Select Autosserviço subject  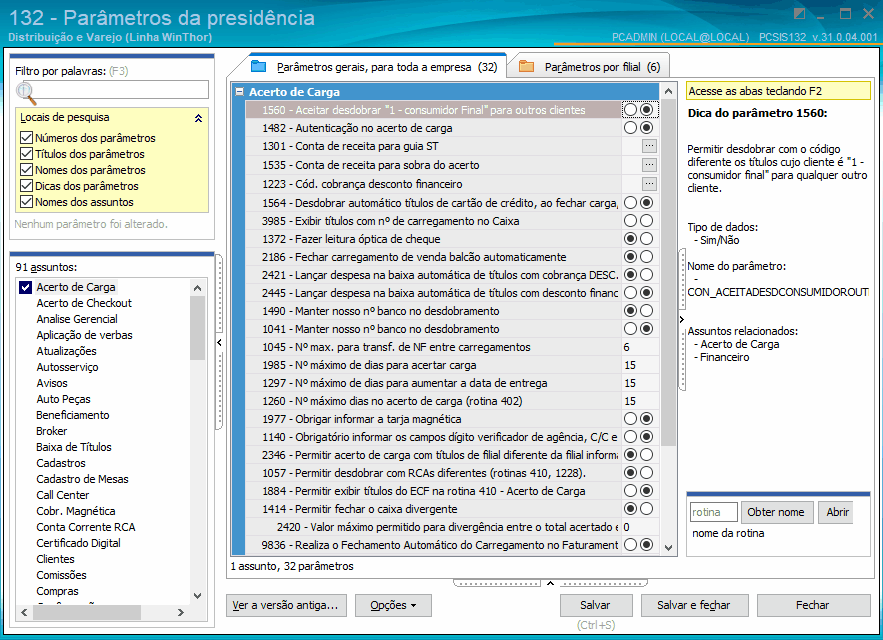(67, 367)
